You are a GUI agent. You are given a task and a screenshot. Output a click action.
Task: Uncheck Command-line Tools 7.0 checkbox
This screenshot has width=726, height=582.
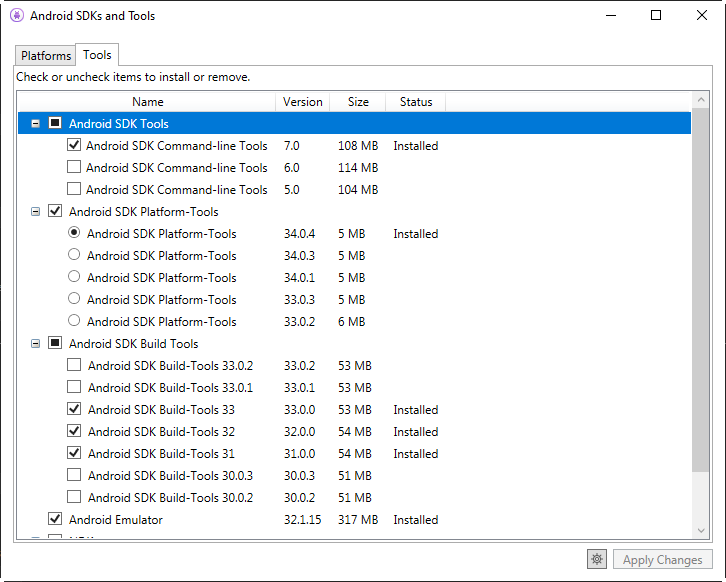click(74, 145)
